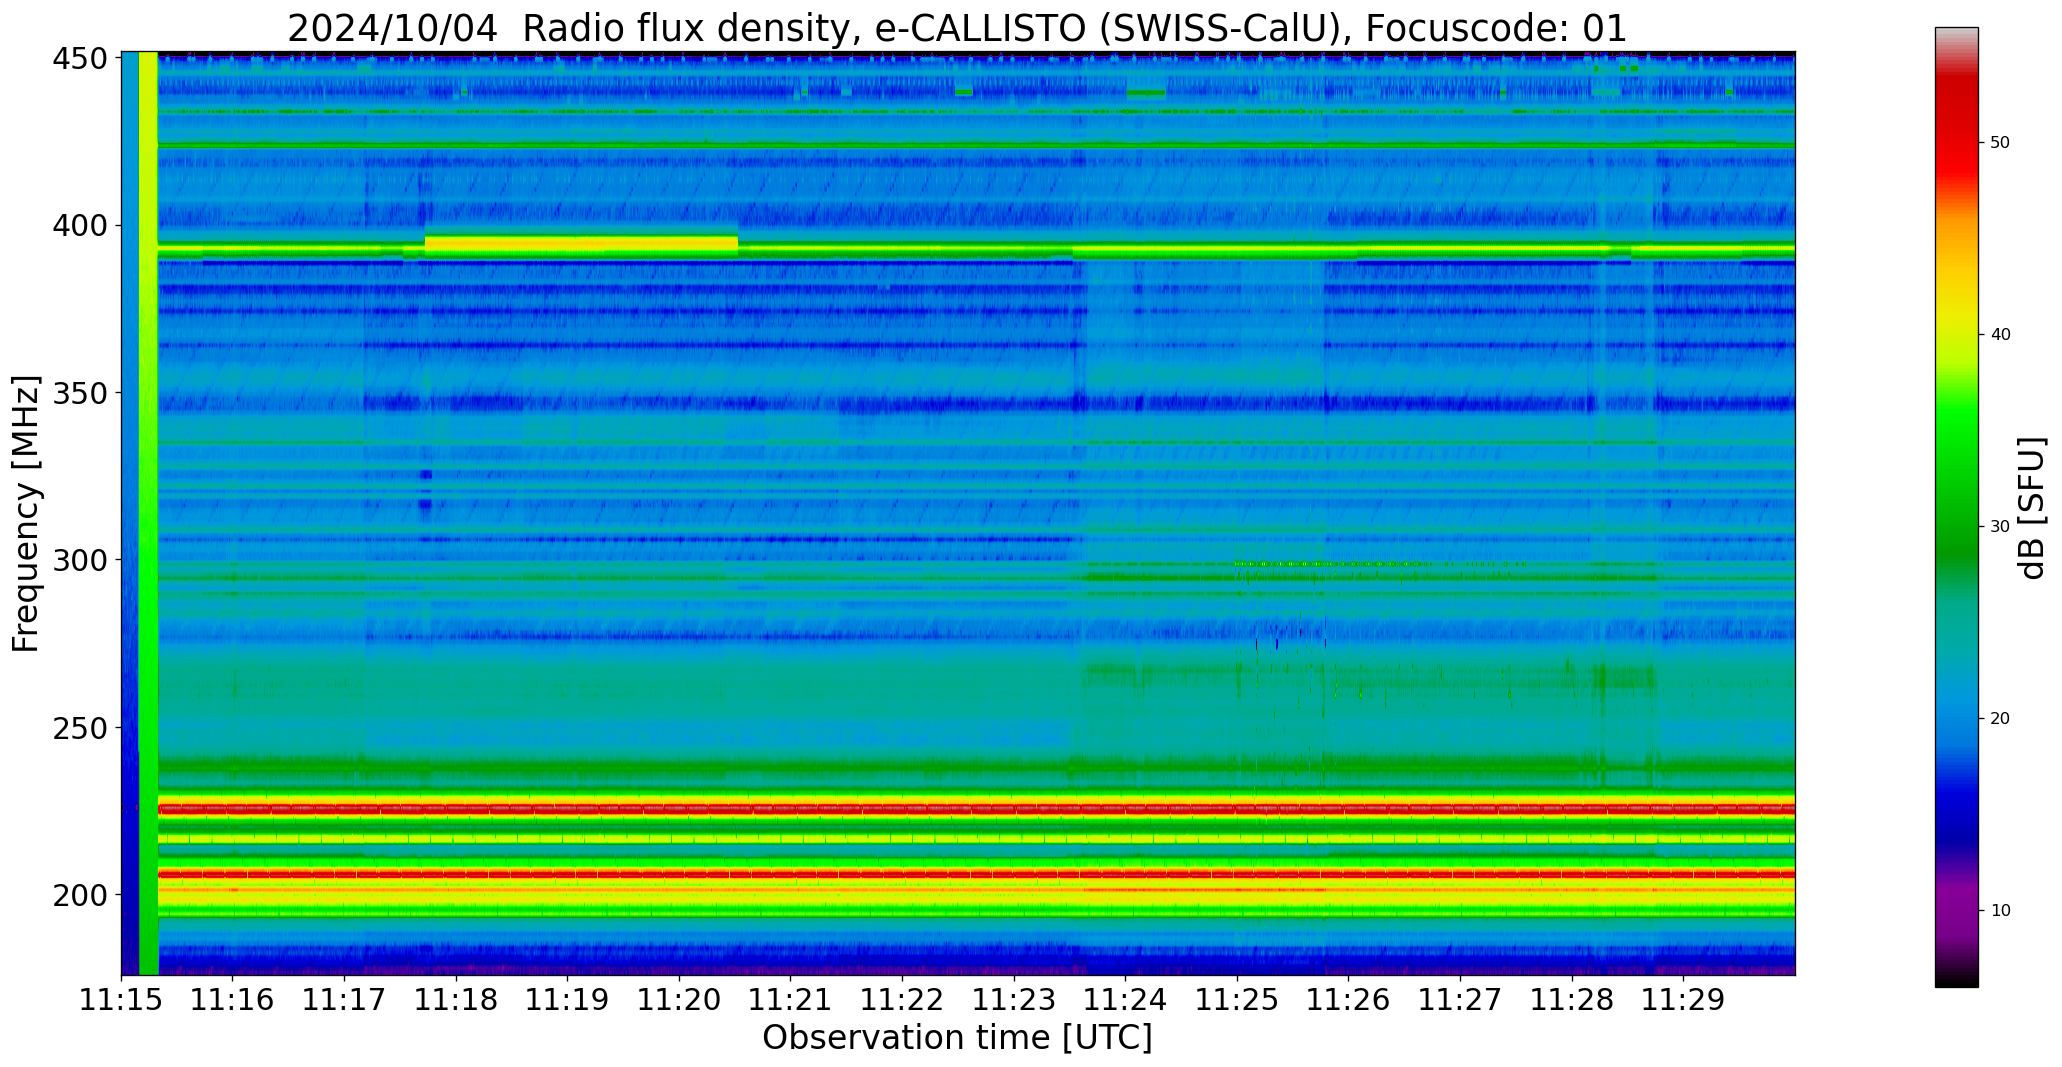Click the colorbar tick label 30
Viewport: 2062px width, 1067px height.
point(2000,527)
